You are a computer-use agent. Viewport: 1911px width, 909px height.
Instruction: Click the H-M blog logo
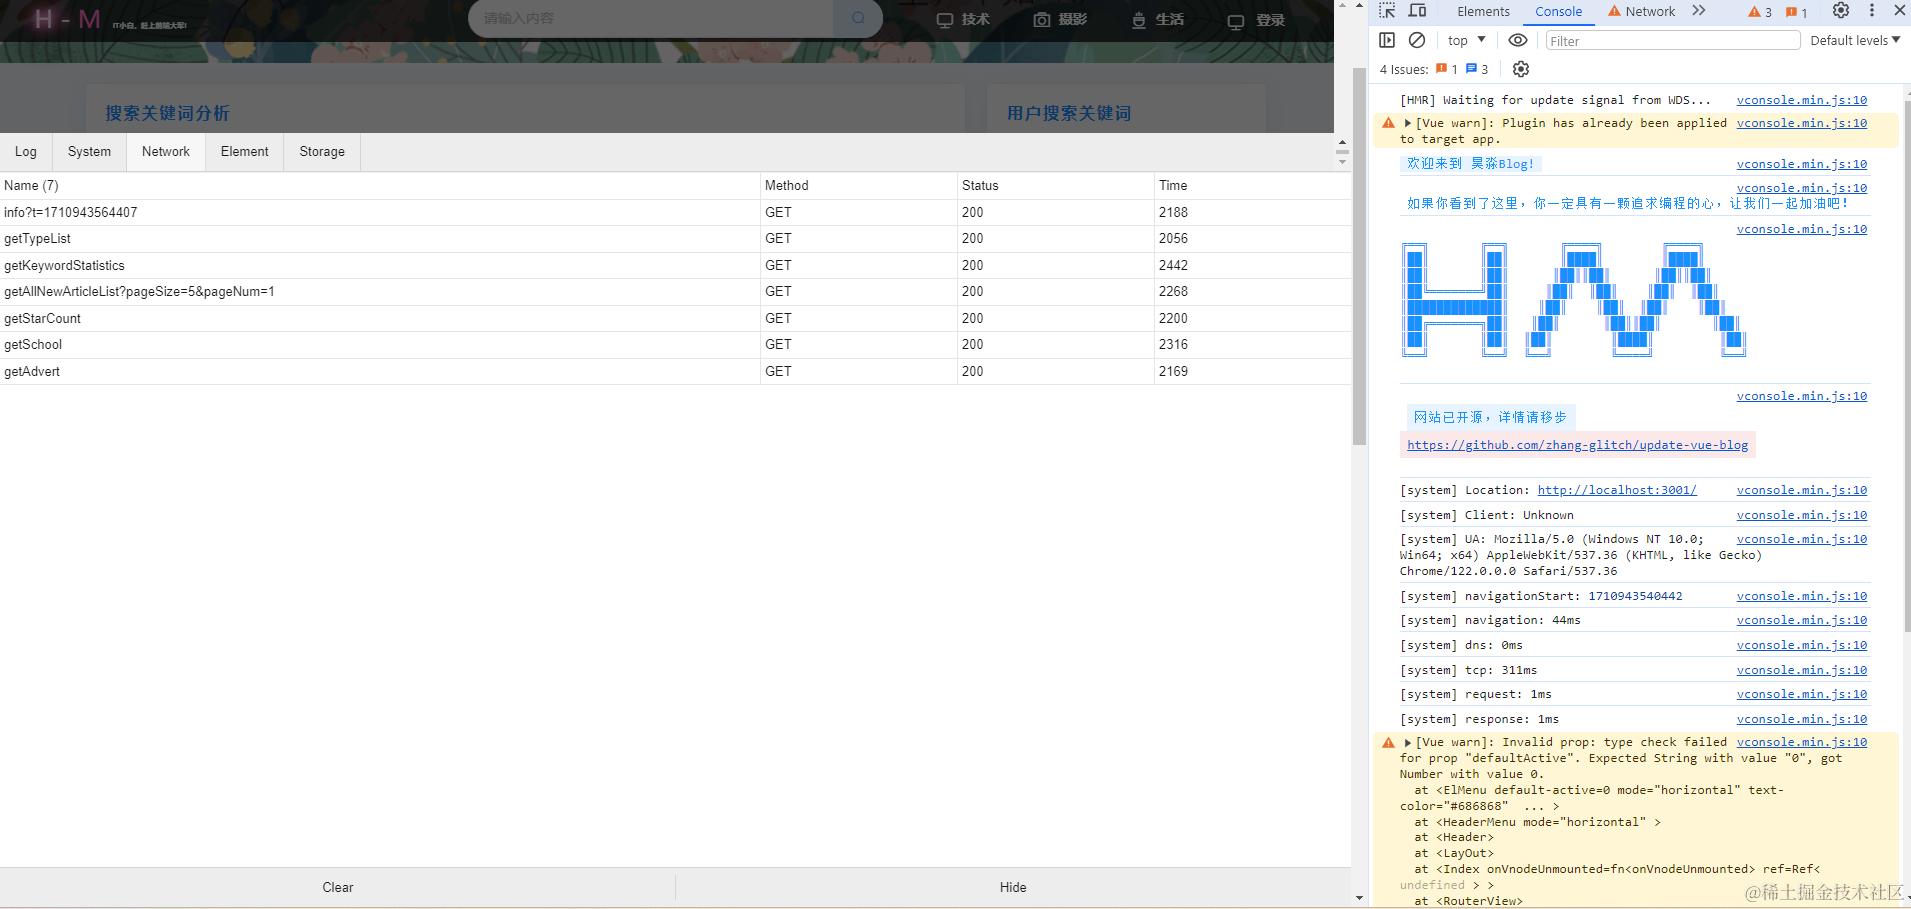coord(67,20)
